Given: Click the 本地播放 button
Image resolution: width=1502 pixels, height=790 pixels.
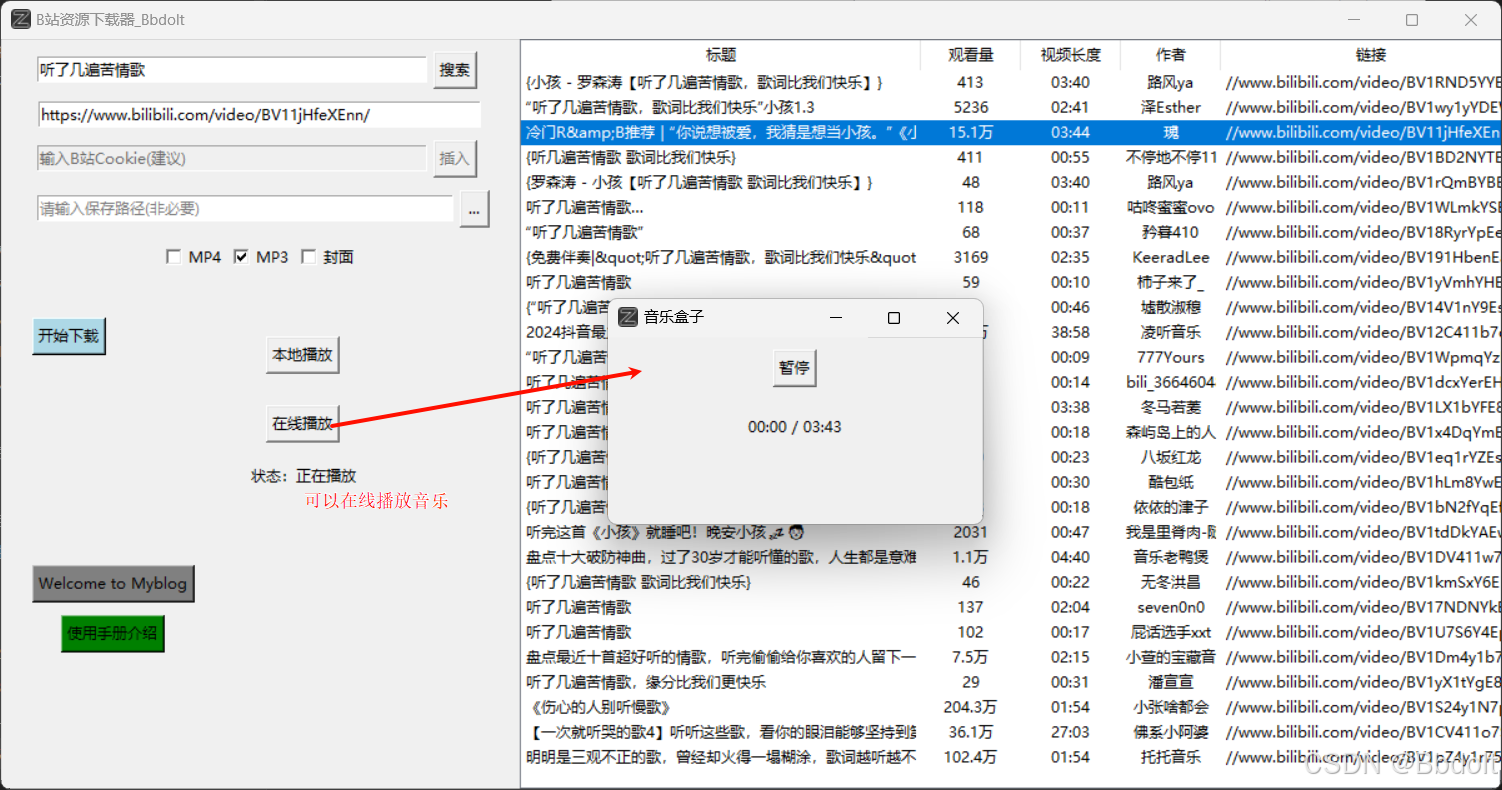Looking at the screenshot, I should click(303, 354).
